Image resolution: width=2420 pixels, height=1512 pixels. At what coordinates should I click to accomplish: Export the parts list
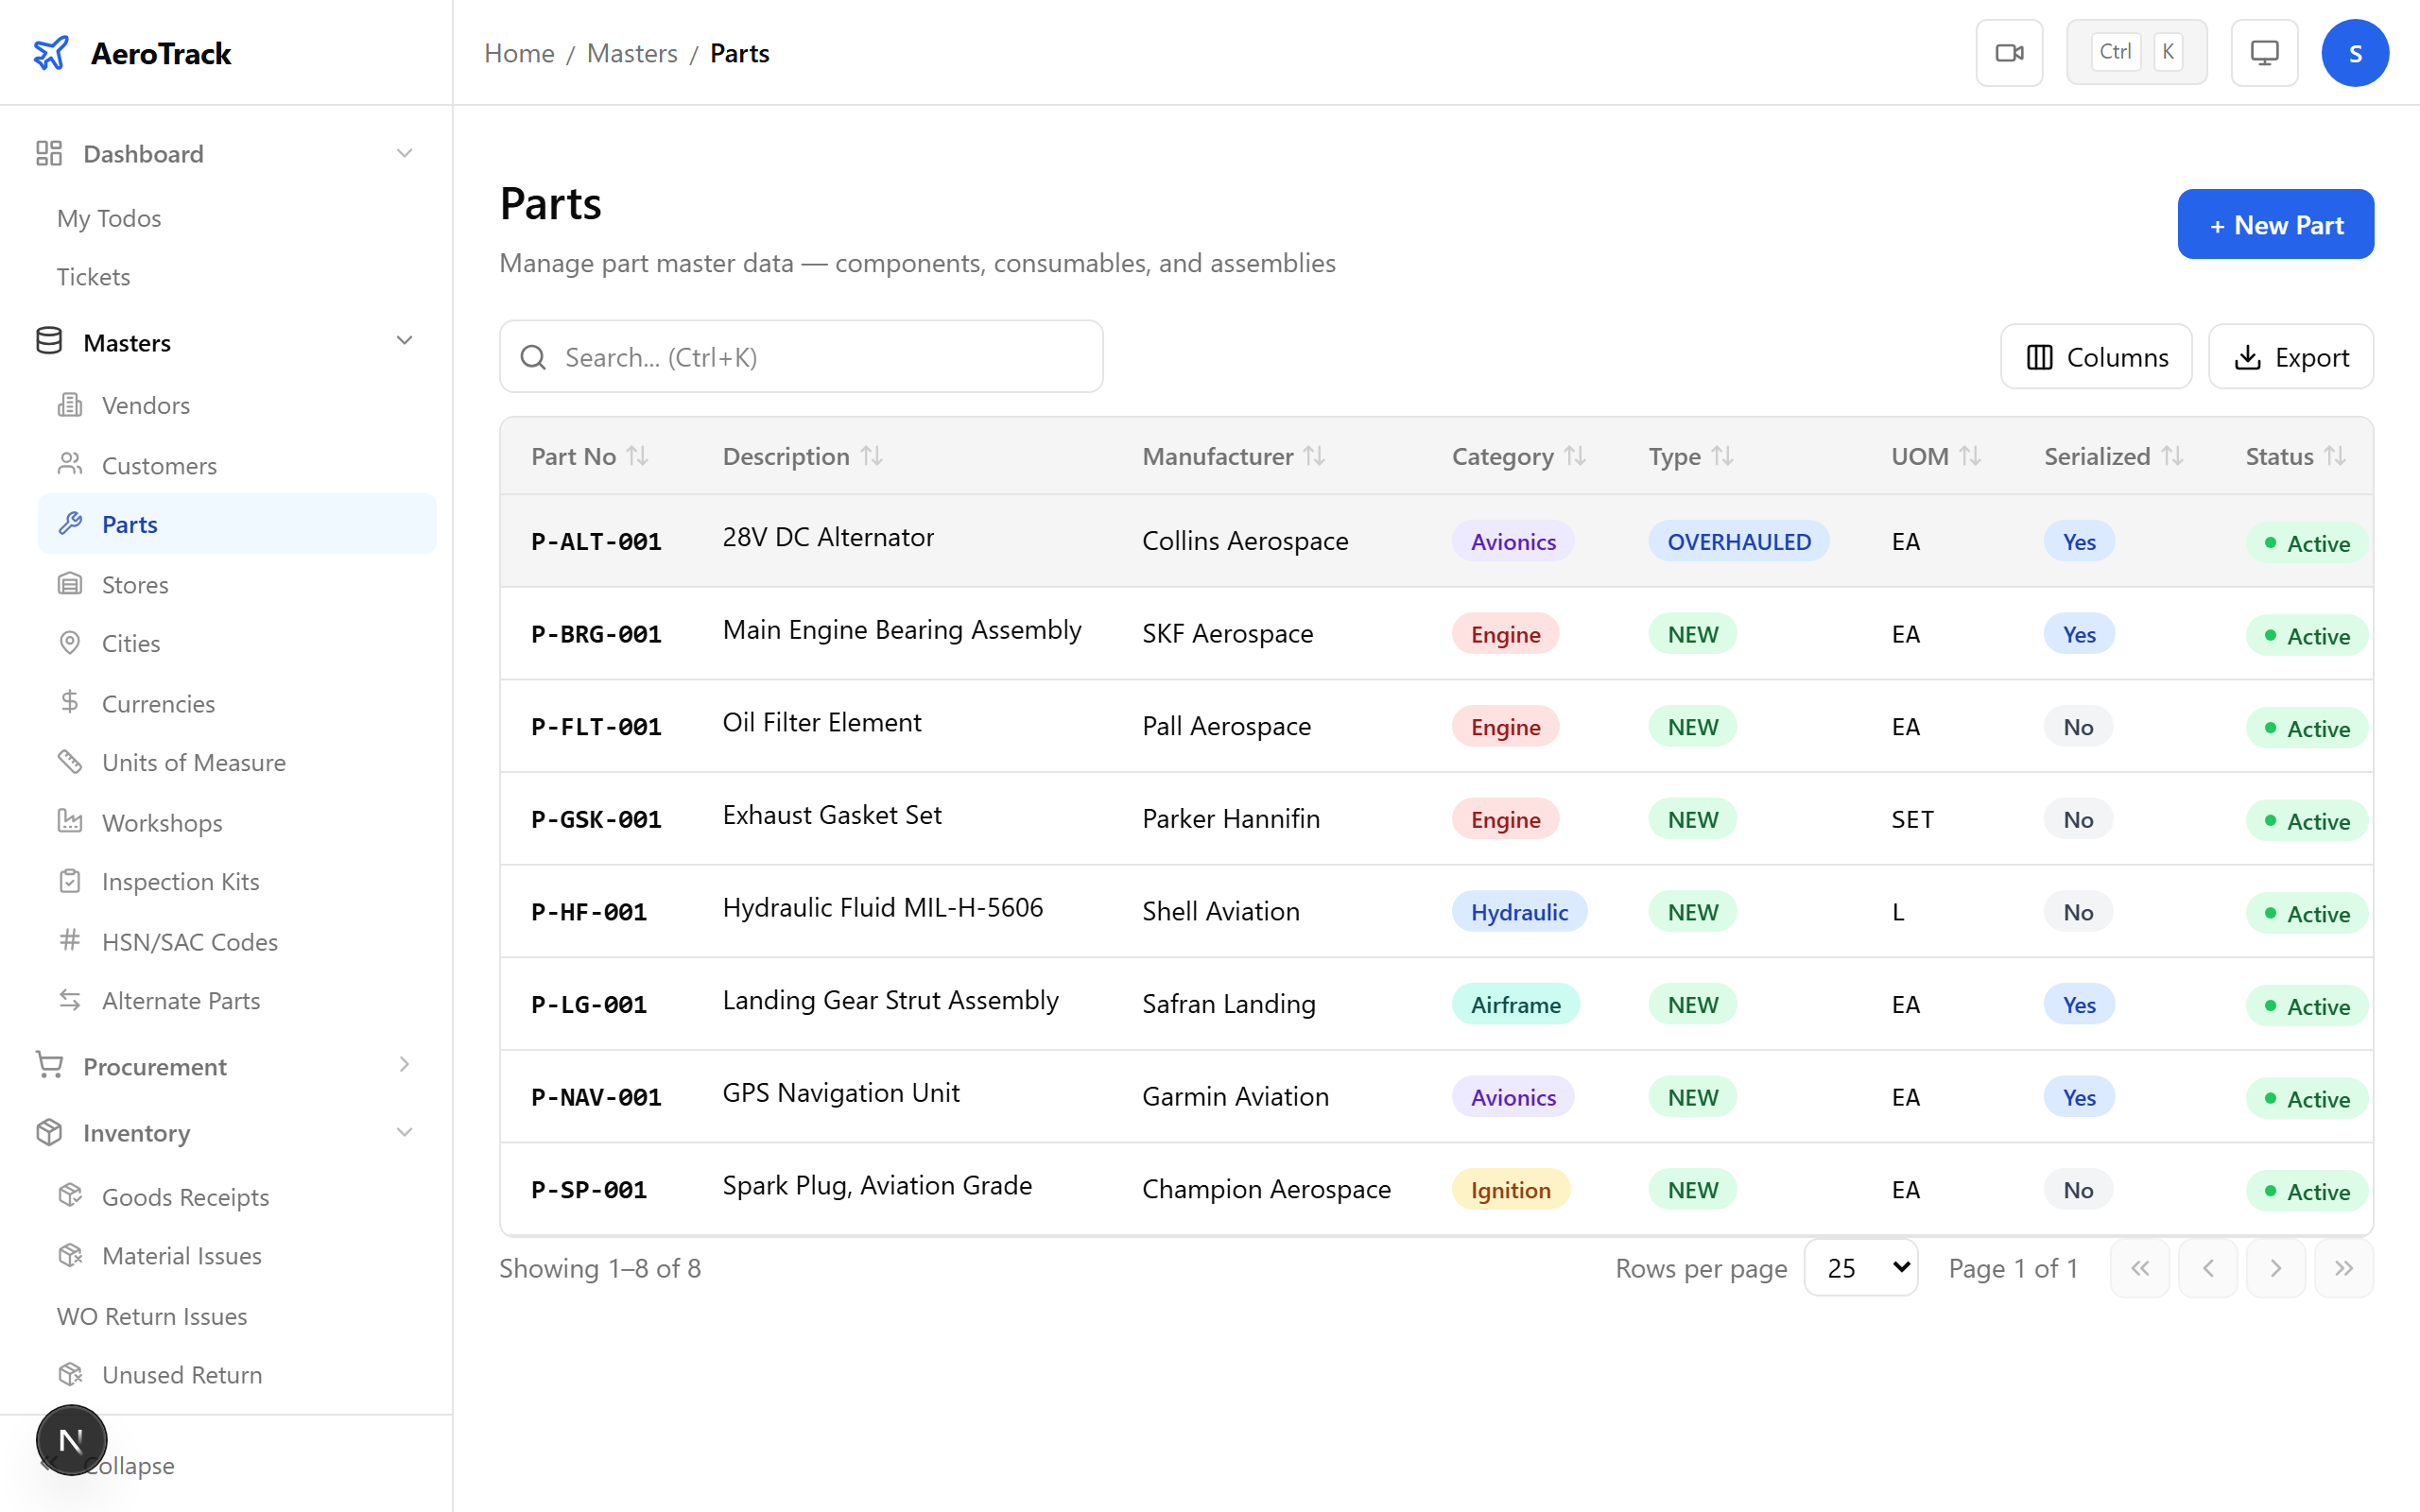tap(2291, 356)
